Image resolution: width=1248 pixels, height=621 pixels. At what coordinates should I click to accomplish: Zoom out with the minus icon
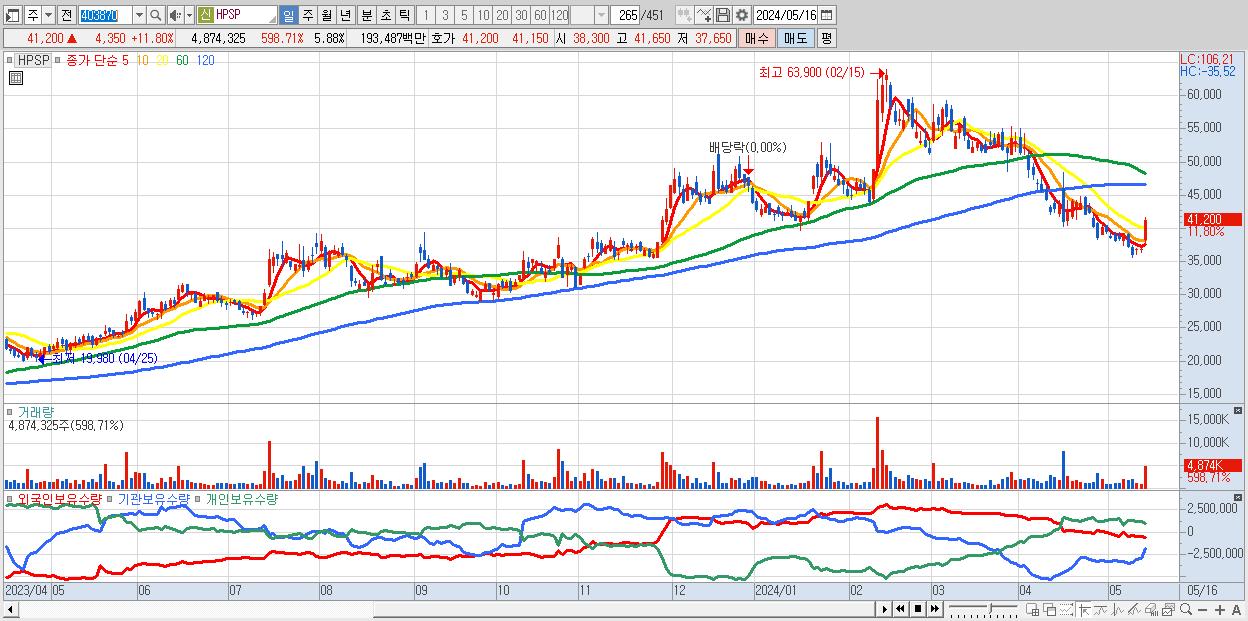click(x=1202, y=610)
